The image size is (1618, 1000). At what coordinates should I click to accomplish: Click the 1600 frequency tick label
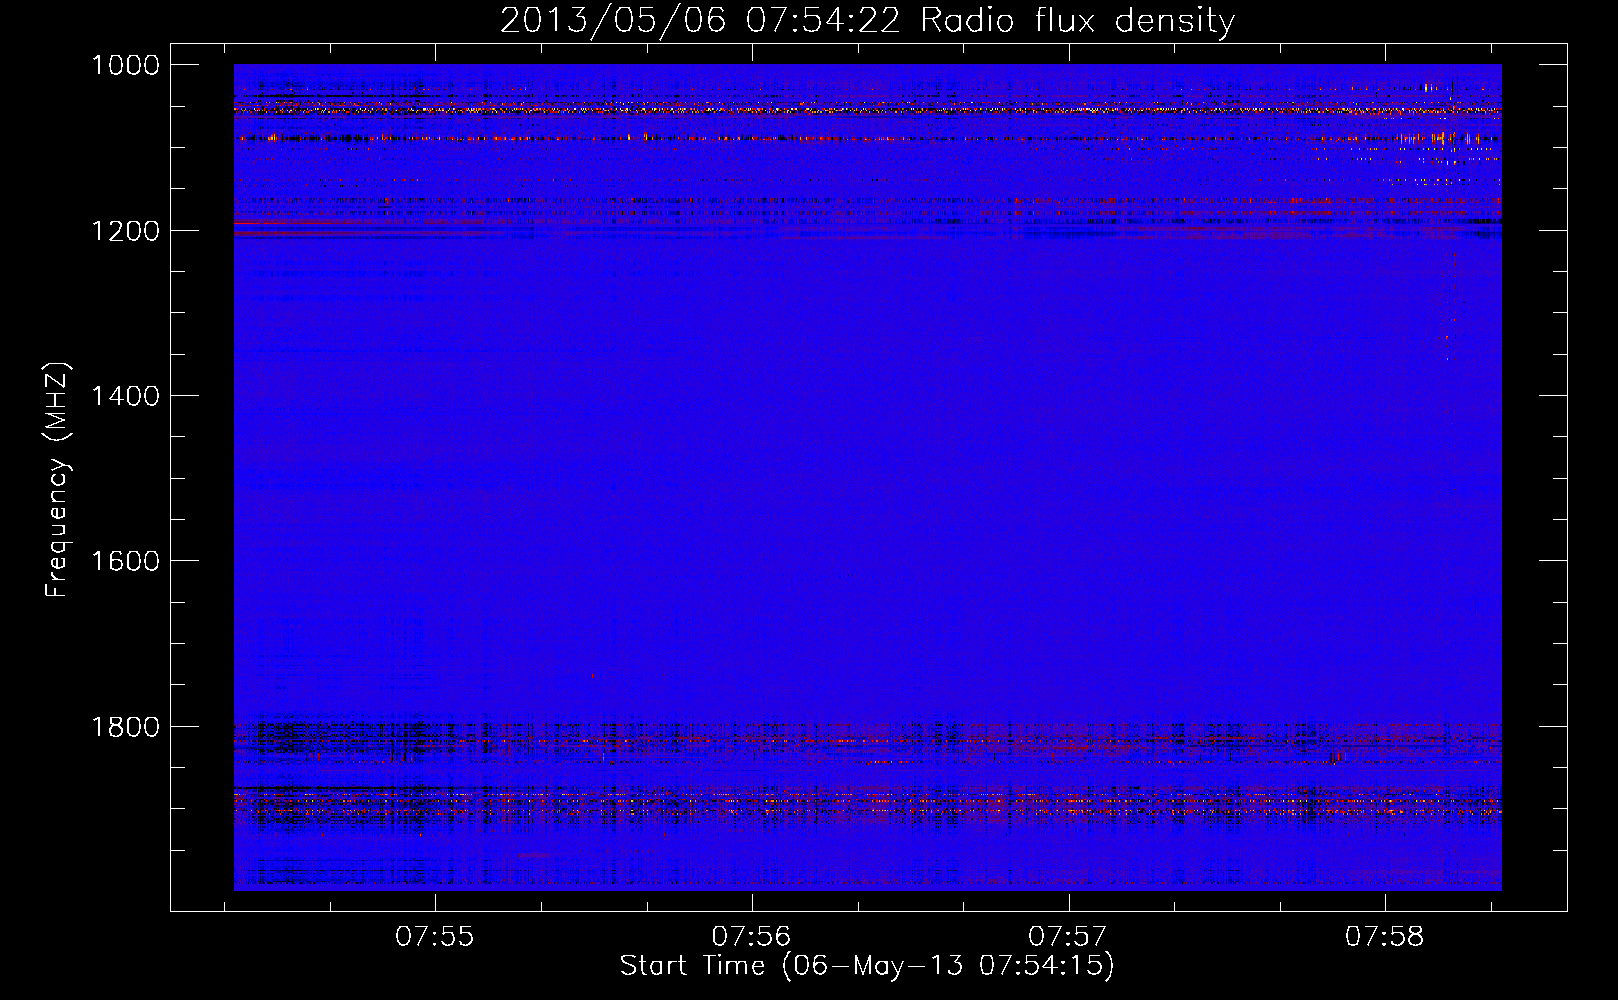coord(125,561)
